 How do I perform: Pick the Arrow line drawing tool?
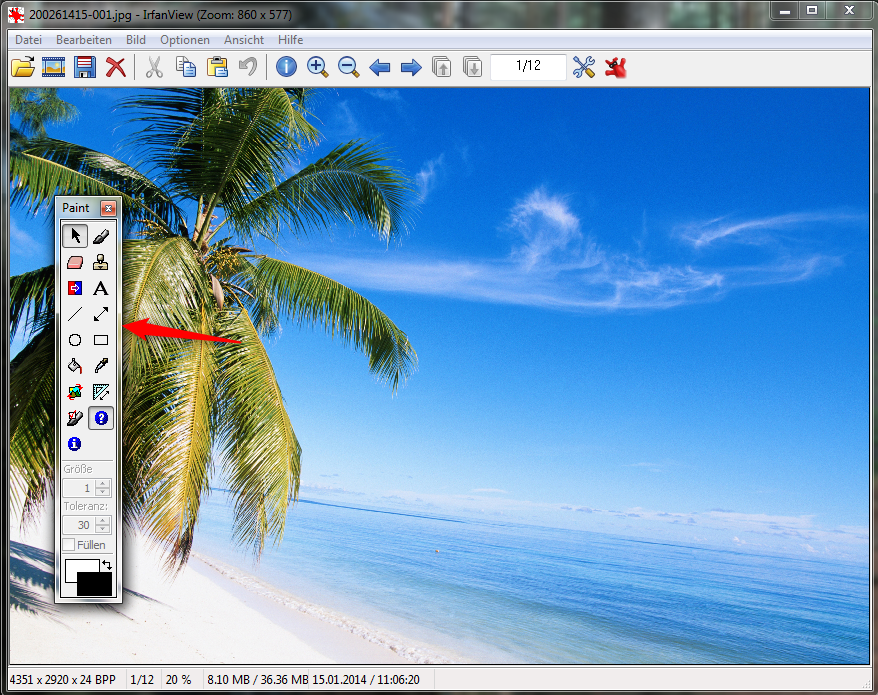(x=101, y=315)
